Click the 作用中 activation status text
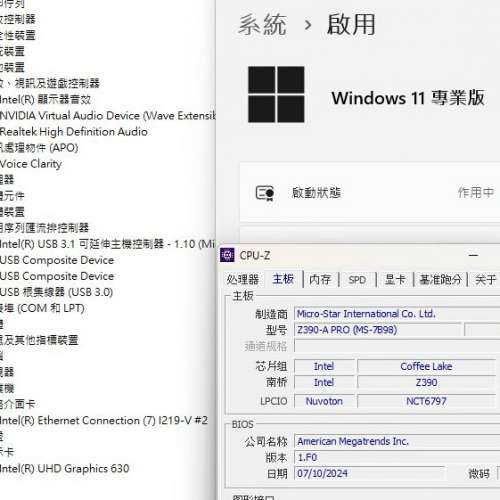The image size is (500, 500). pos(476,192)
